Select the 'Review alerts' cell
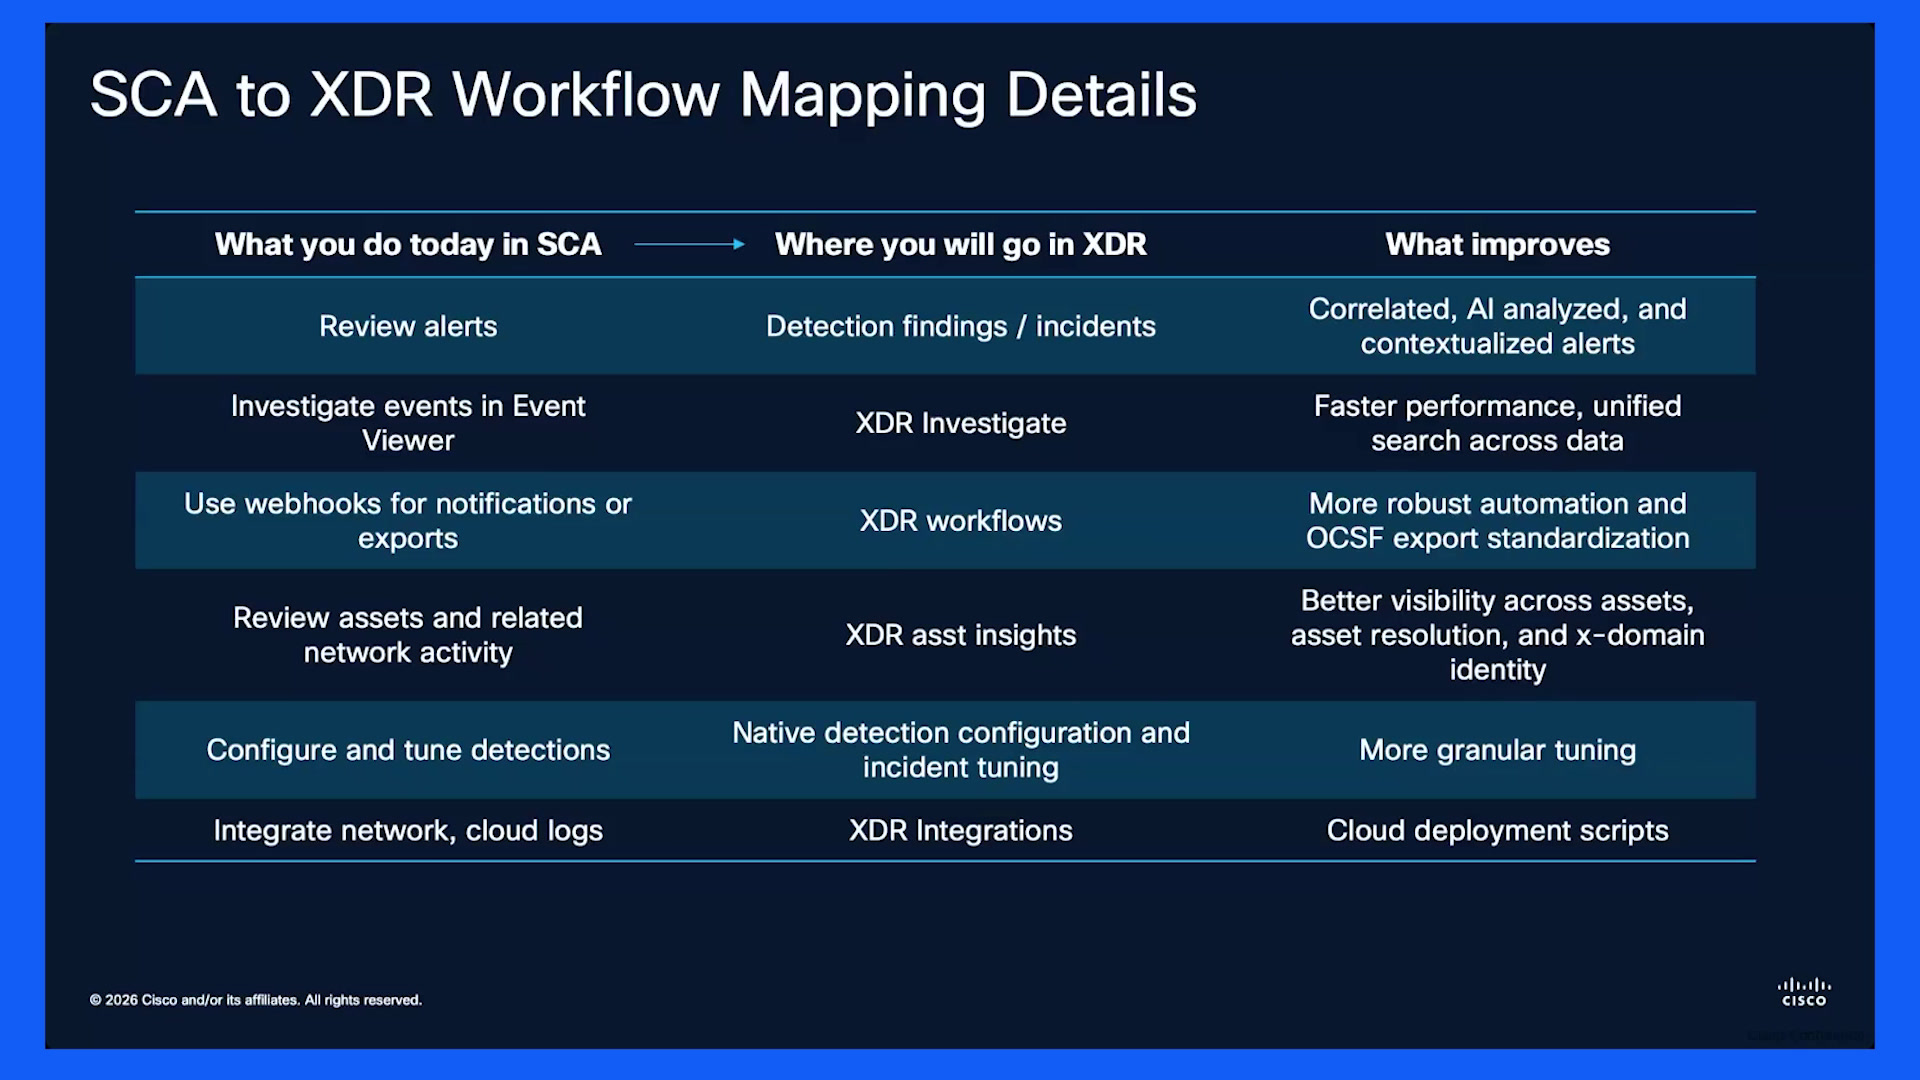This screenshot has height=1080, width=1920. pos(408,326)
